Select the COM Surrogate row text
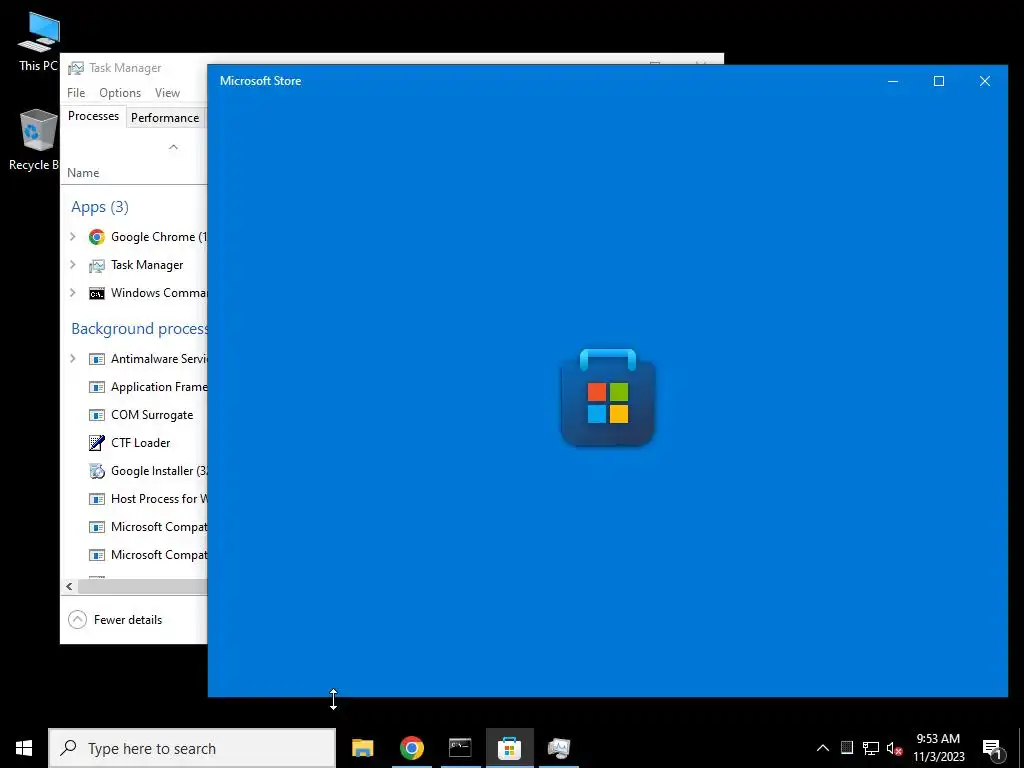The image size is (1024, 768). click(x=152, y=415)
